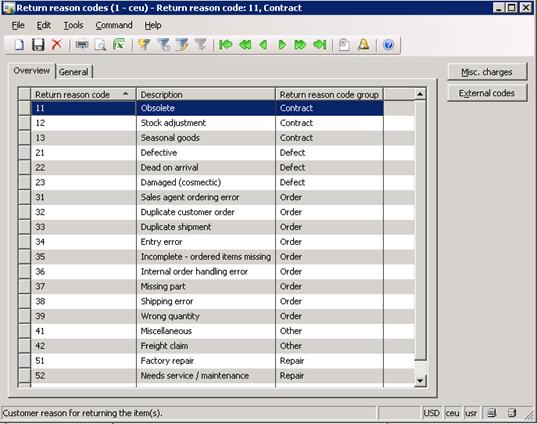Select row marker for code 34 Entry error
The height and width of the screenshot is (424, 537).
click(25, 242)
